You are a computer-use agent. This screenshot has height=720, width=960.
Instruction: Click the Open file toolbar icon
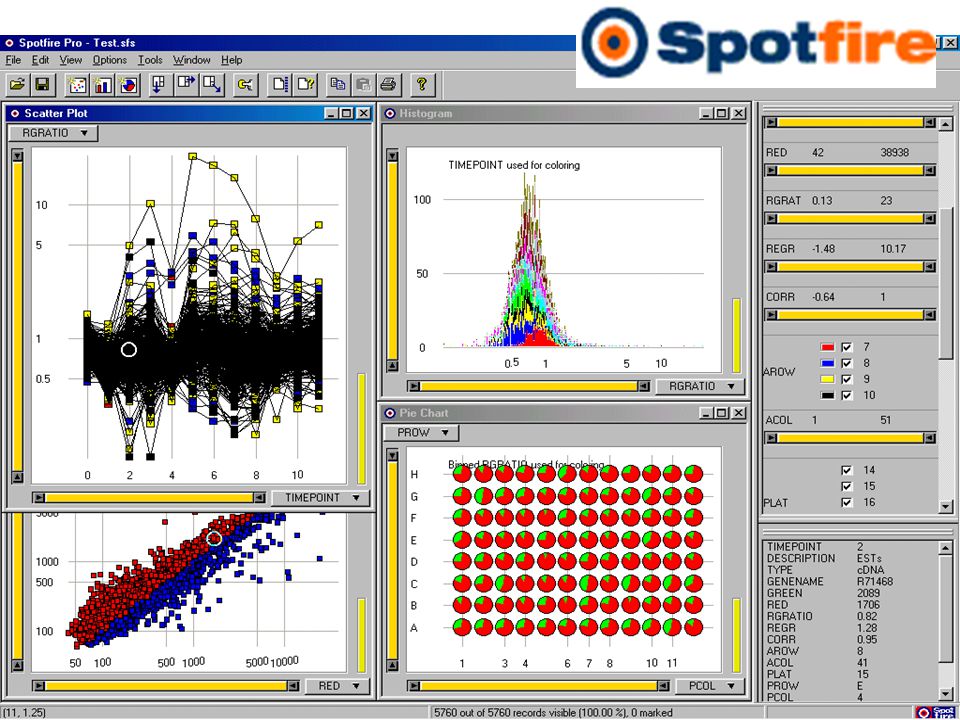18,84
